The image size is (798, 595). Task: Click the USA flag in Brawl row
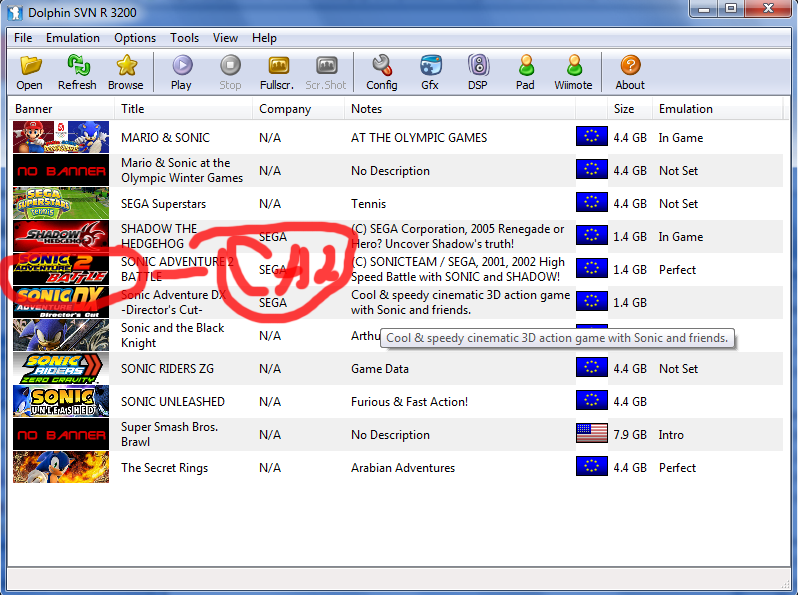[x=592, y=434]
